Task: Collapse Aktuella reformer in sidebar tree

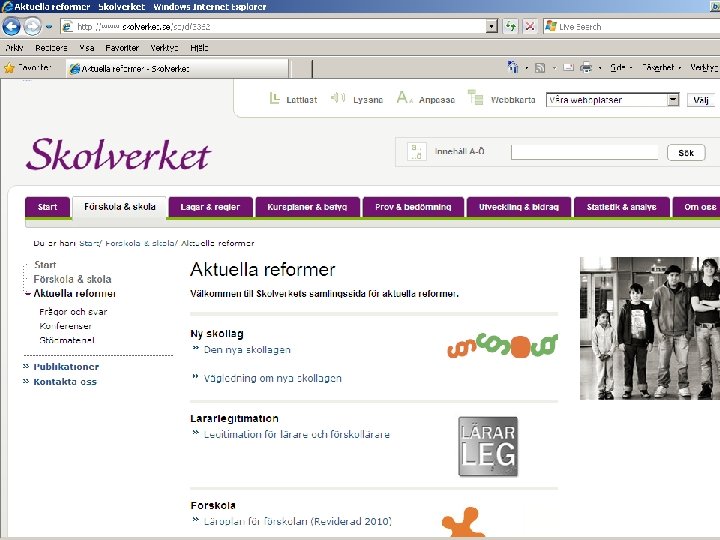Action: point(28,293)
